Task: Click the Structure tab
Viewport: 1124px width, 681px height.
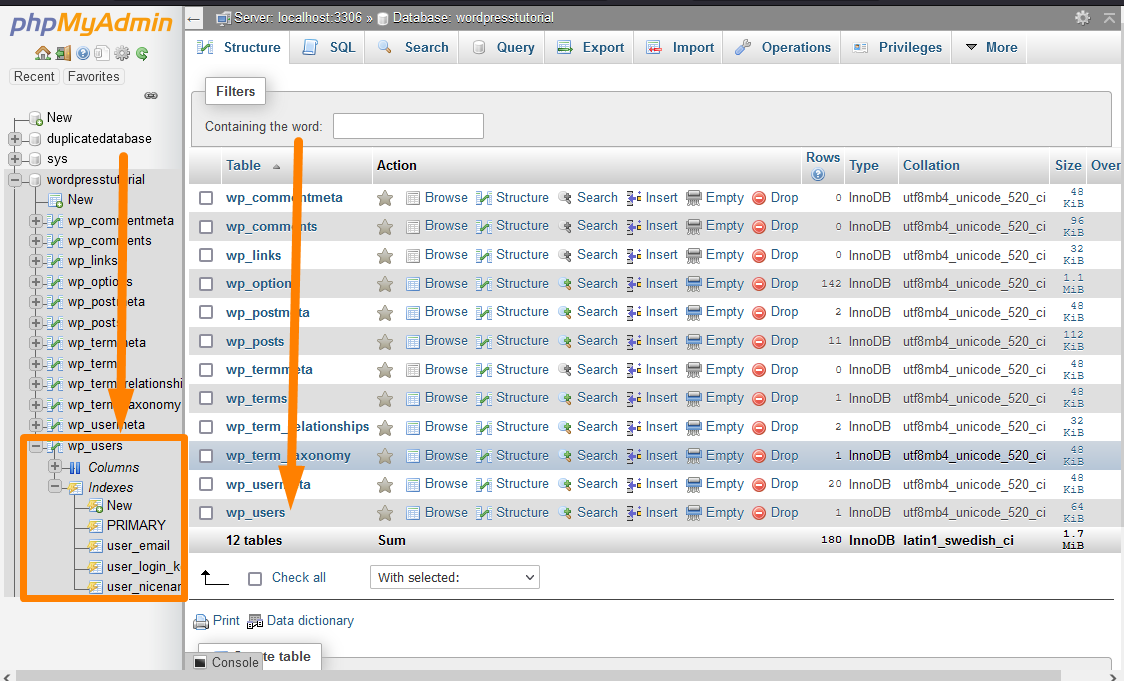Action: pyautogui.click(x=239, y=47)
